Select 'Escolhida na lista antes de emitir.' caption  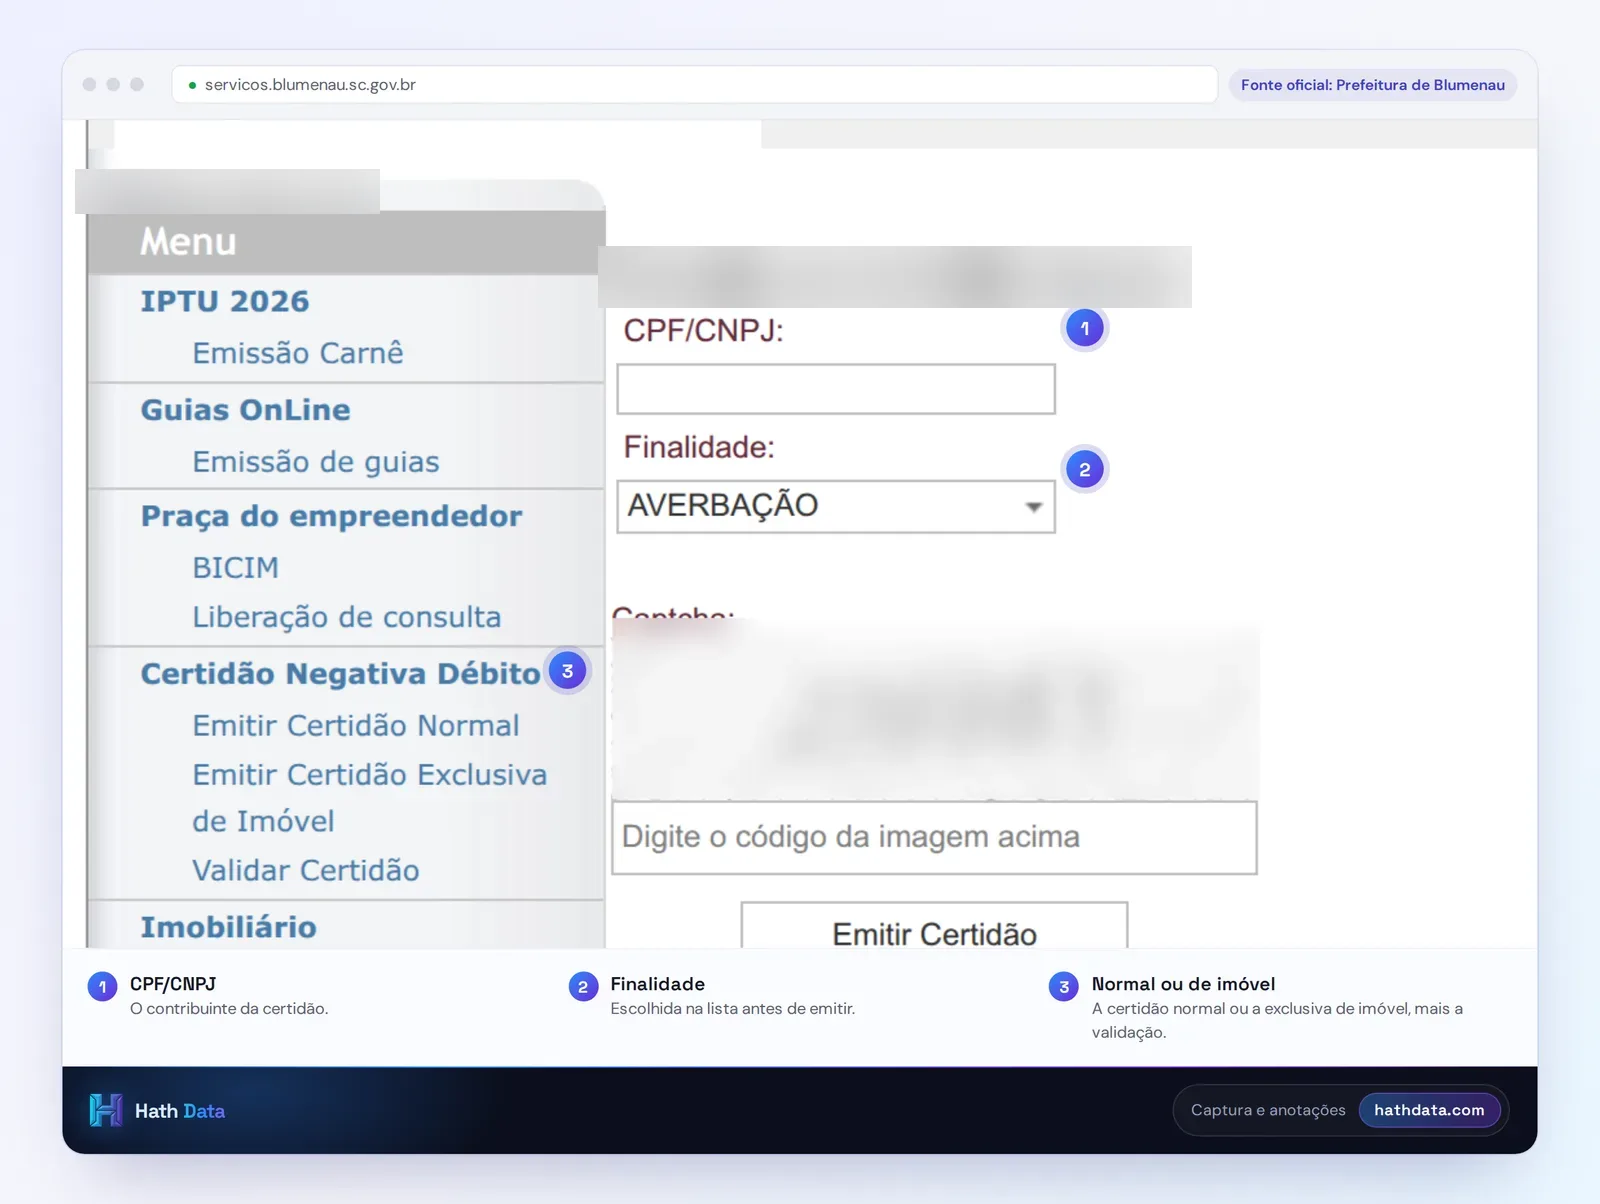click(x=733, y=1008)
